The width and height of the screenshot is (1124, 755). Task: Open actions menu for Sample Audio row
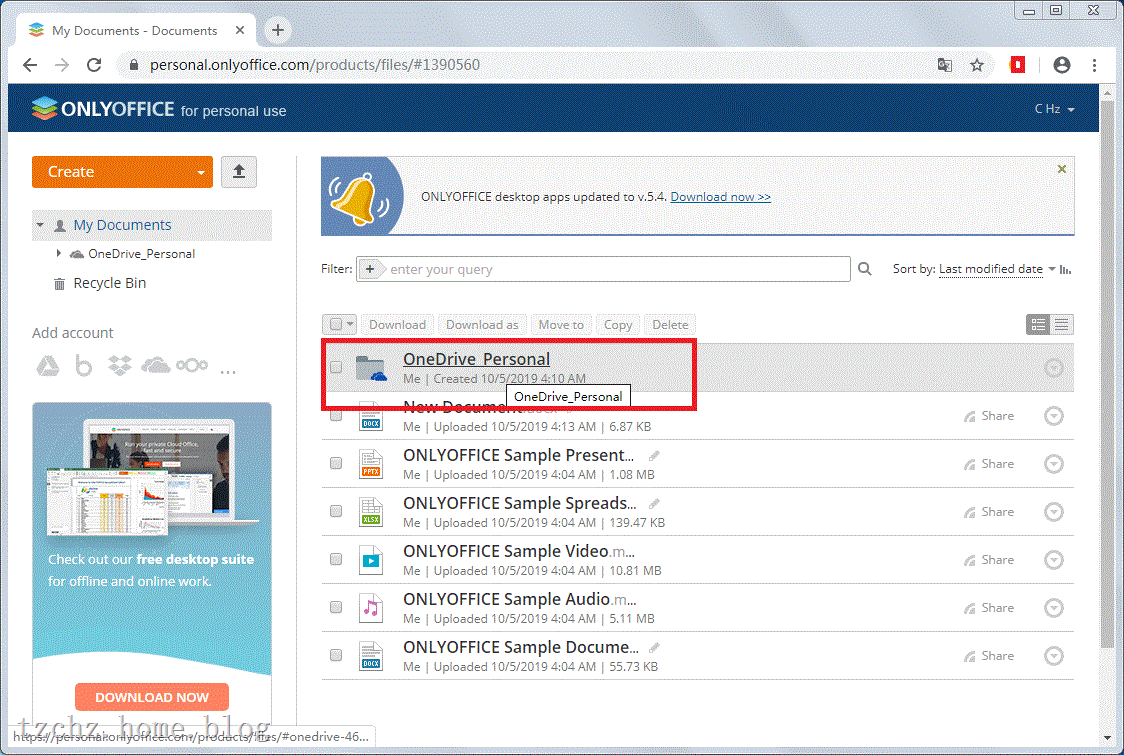click(1053, 608)
